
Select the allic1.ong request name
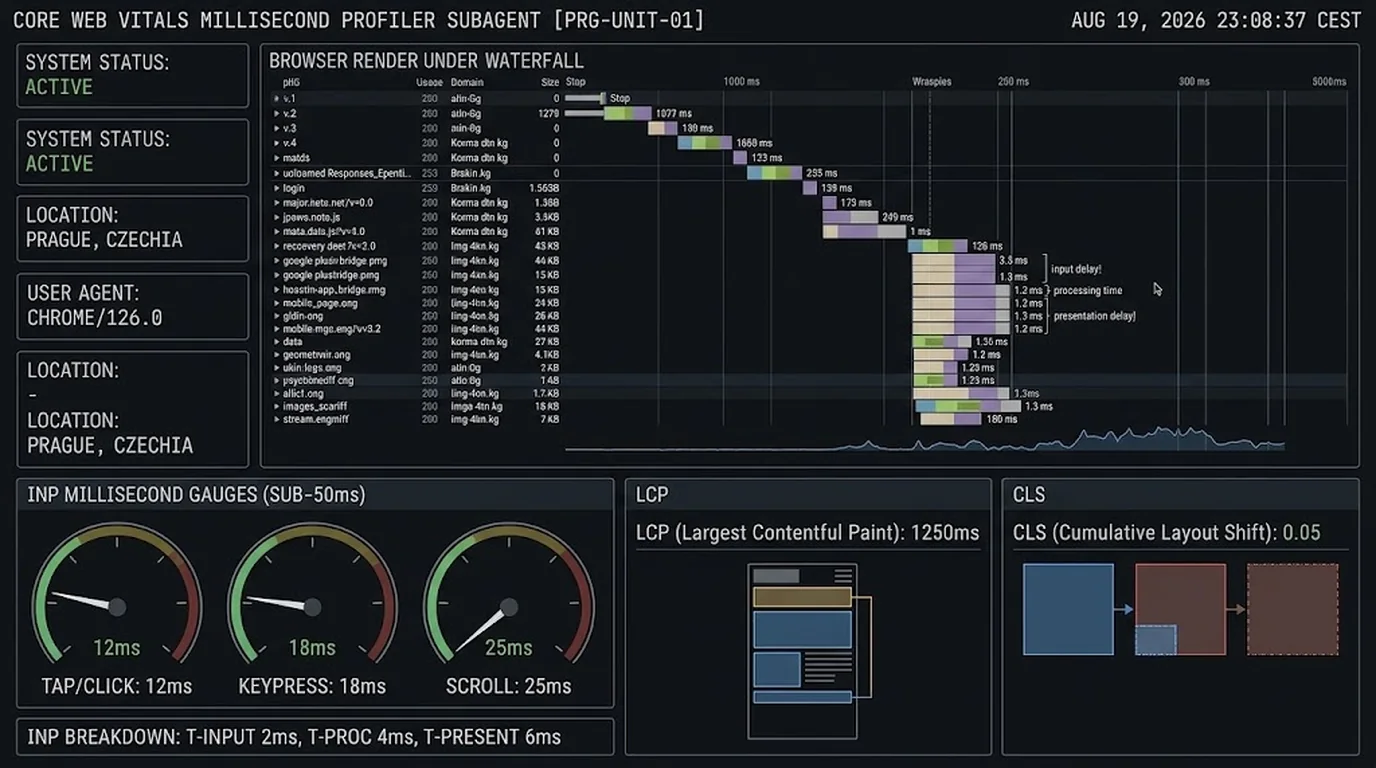(303, 394)
